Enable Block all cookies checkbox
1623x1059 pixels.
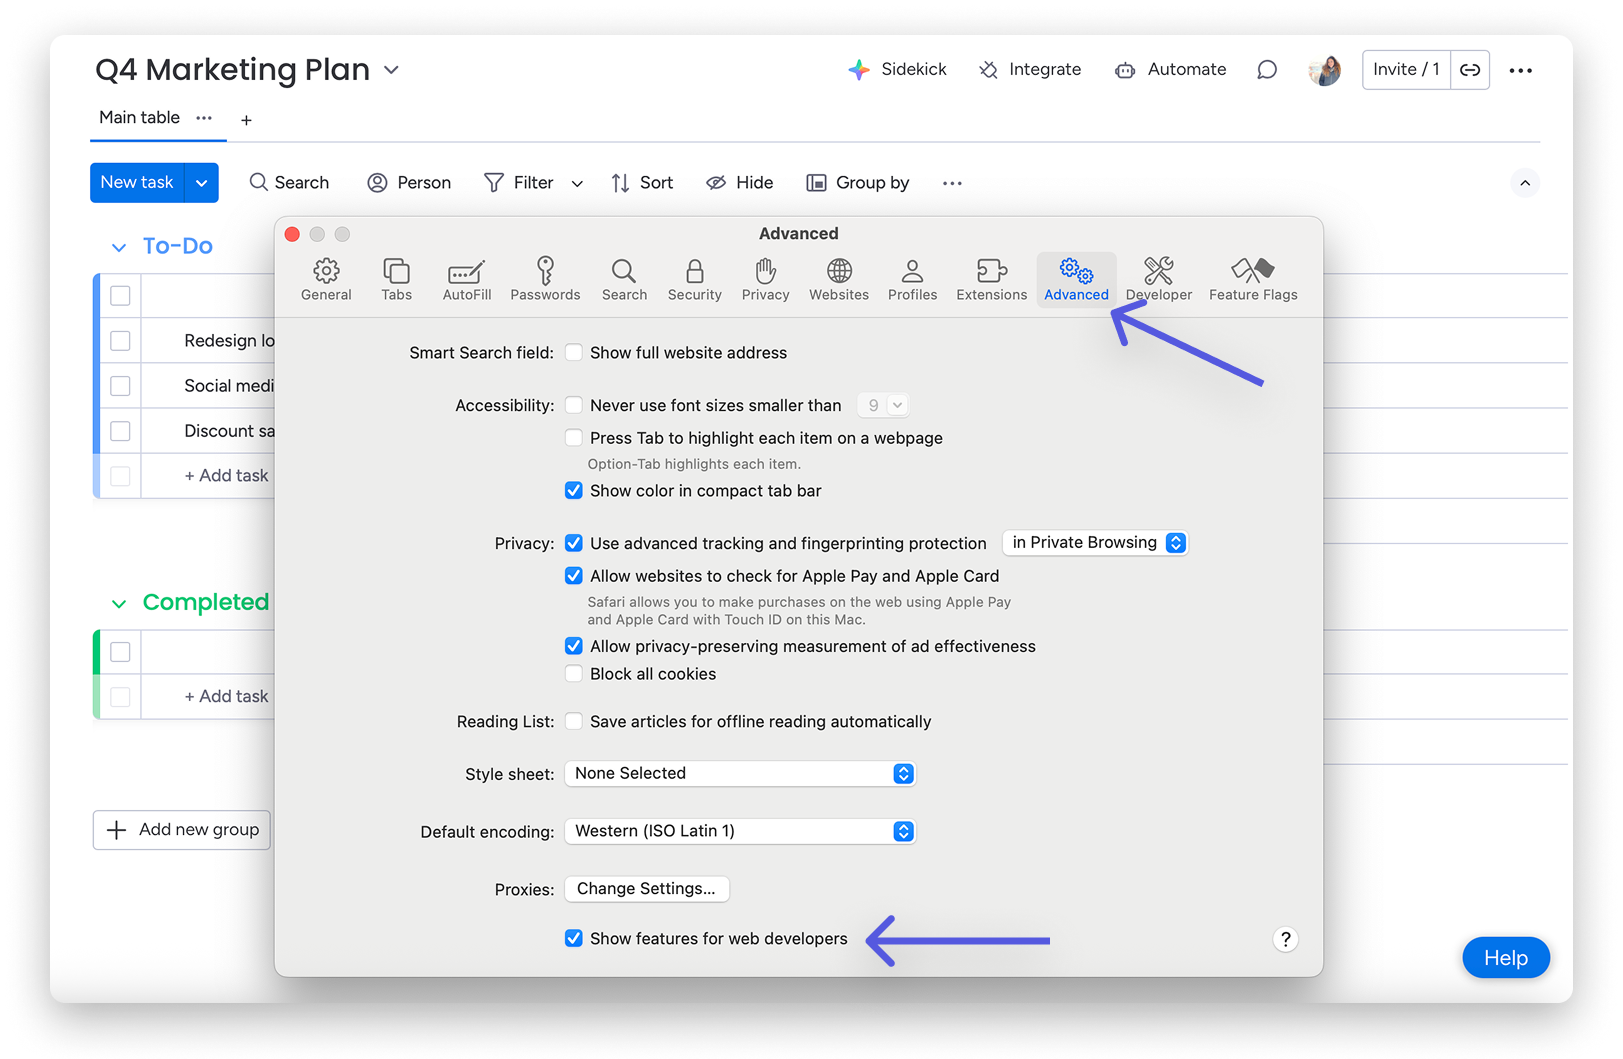[574, 674]
